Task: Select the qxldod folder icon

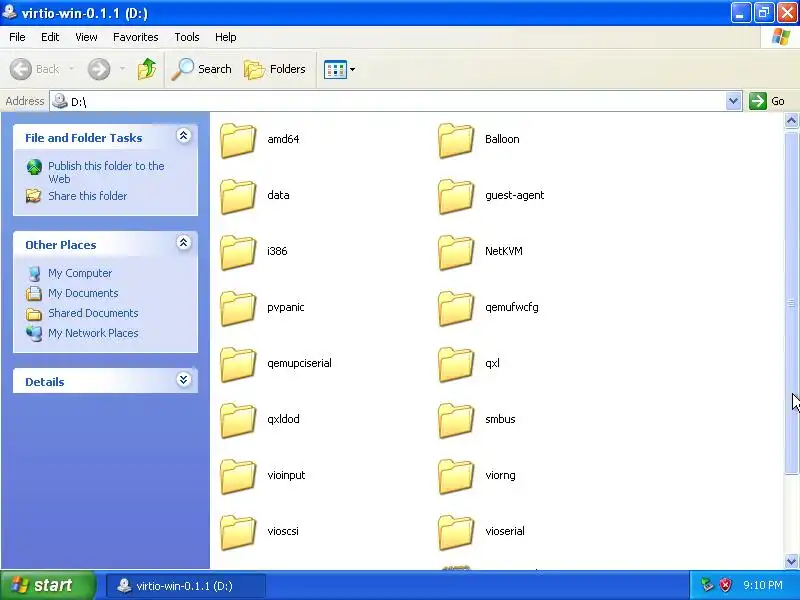Action: [238, 421]
